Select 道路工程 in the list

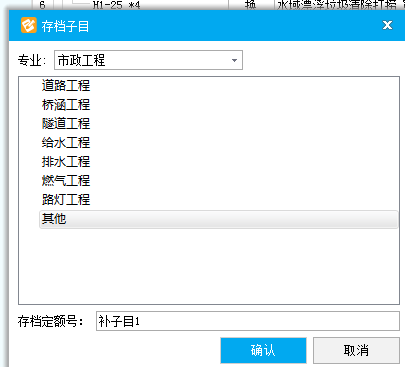tap(66, 86)
